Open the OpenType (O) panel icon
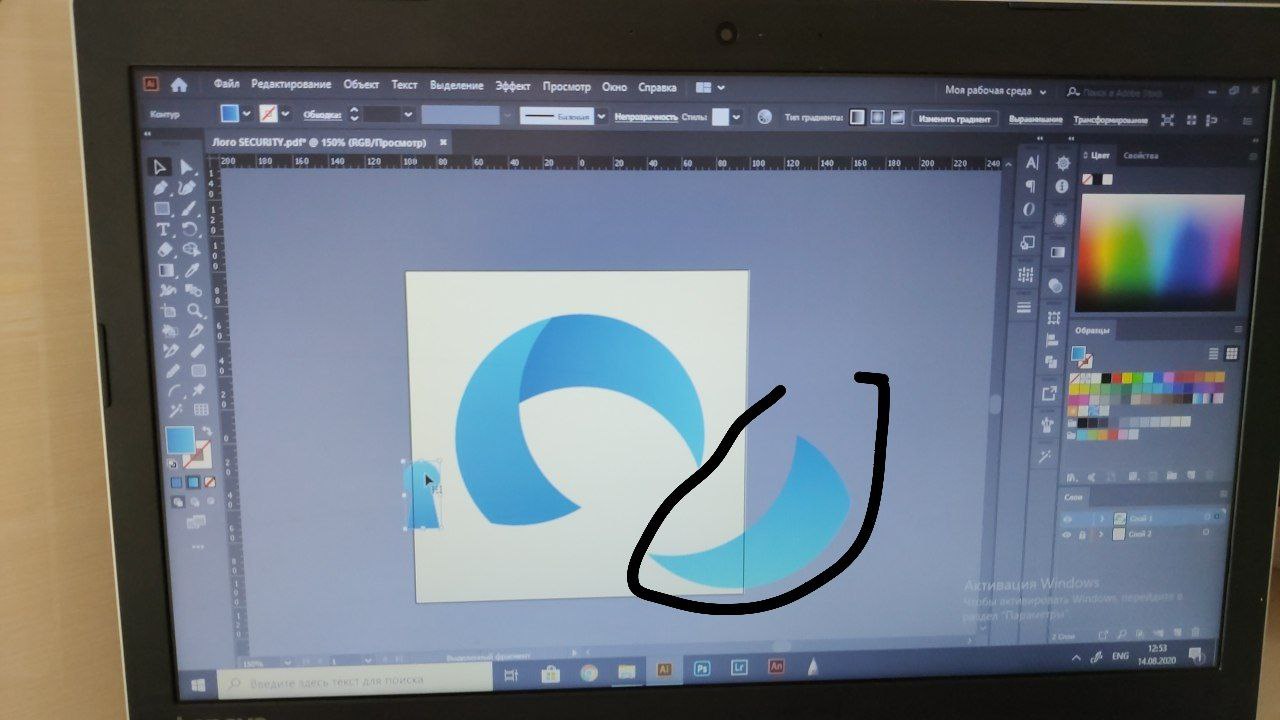Viewport: 1280px width, 720px height. coord(1029,210)
